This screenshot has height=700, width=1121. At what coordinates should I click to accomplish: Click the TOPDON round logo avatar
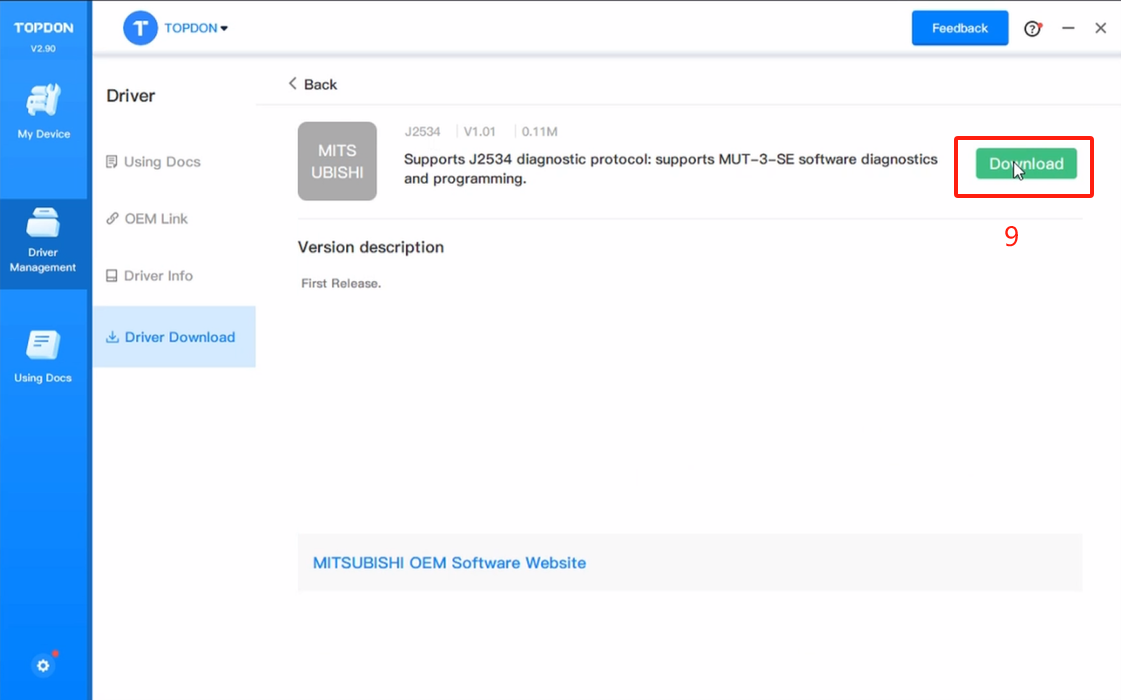coord(141,28)
